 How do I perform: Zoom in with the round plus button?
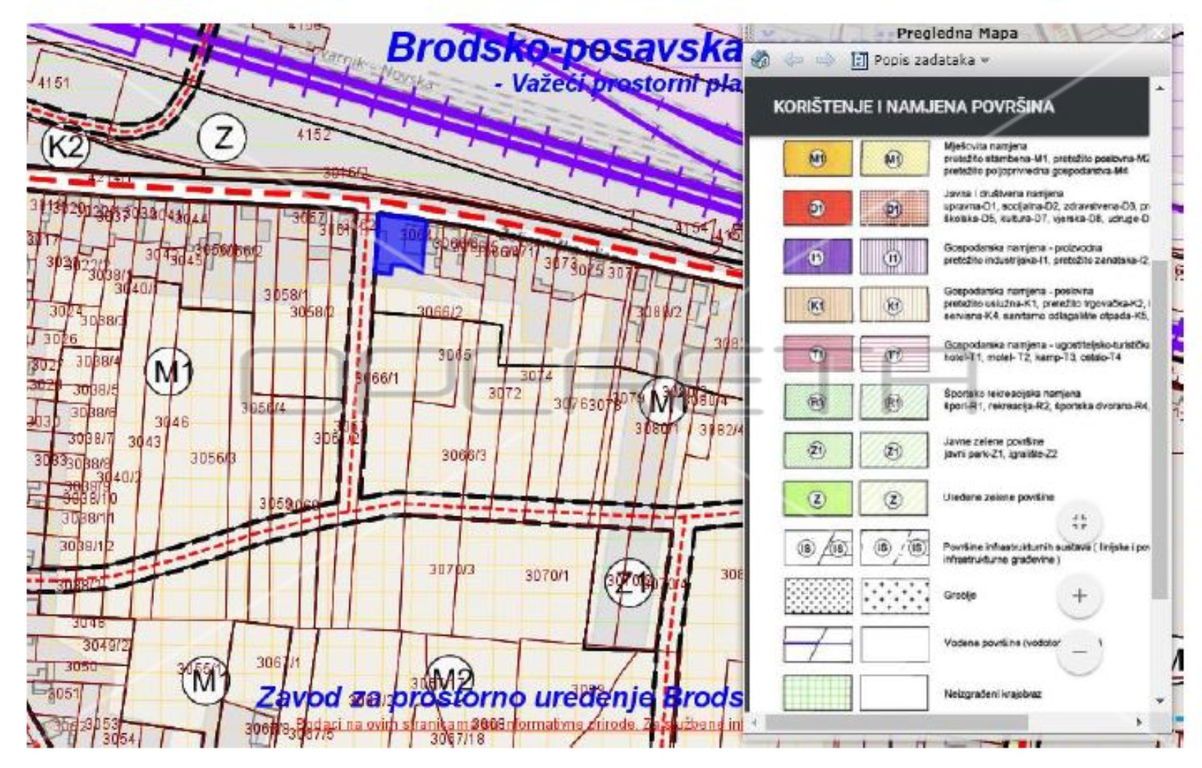[x=1079, y=597]
